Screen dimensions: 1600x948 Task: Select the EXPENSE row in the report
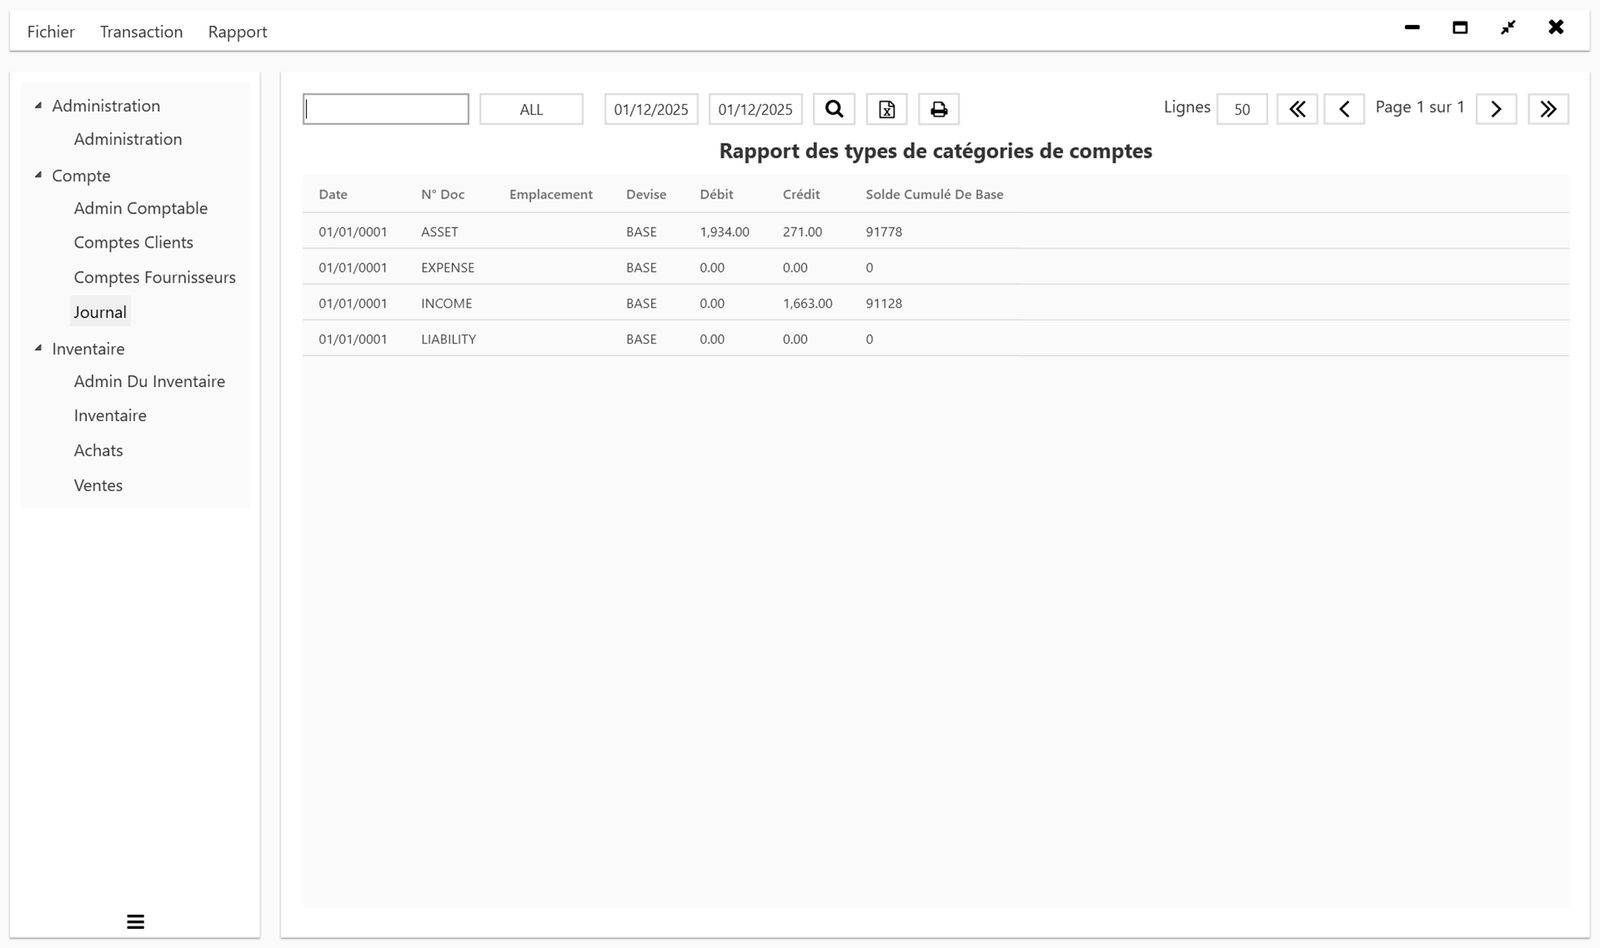[700, 267]
